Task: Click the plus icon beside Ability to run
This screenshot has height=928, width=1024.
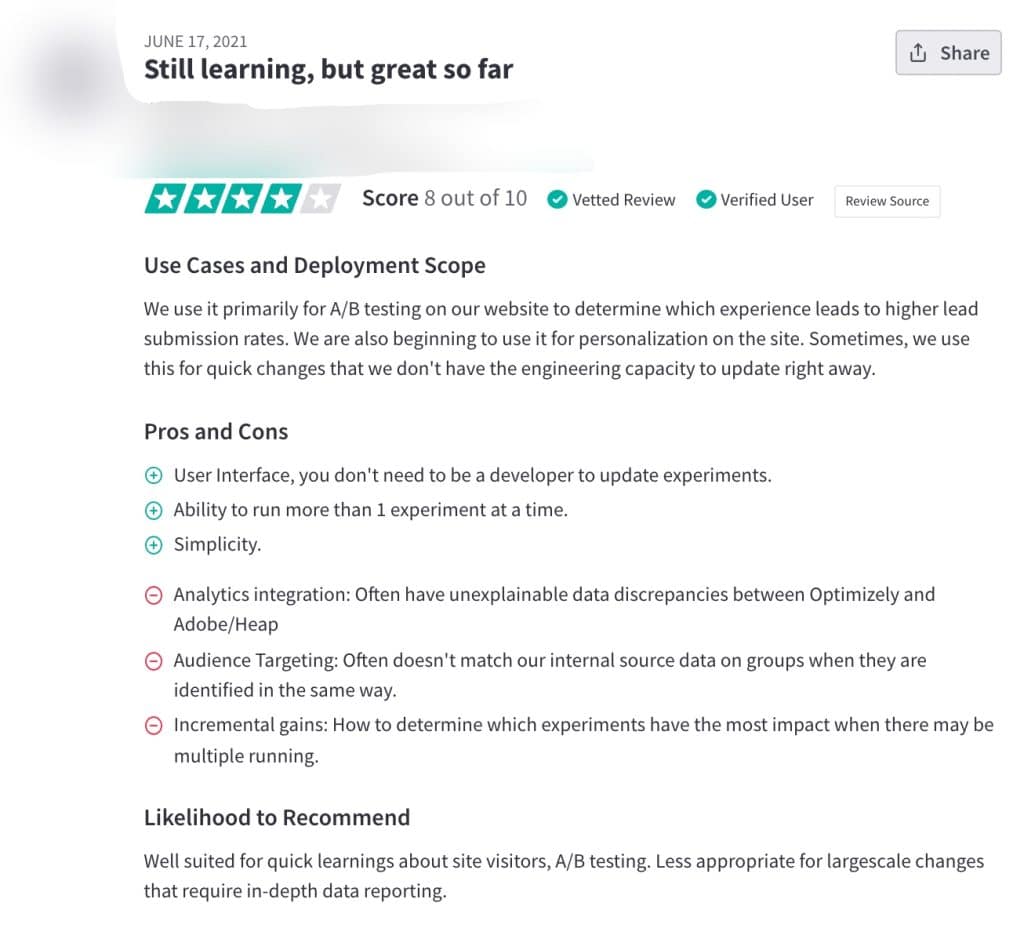Action: point(154,511)
